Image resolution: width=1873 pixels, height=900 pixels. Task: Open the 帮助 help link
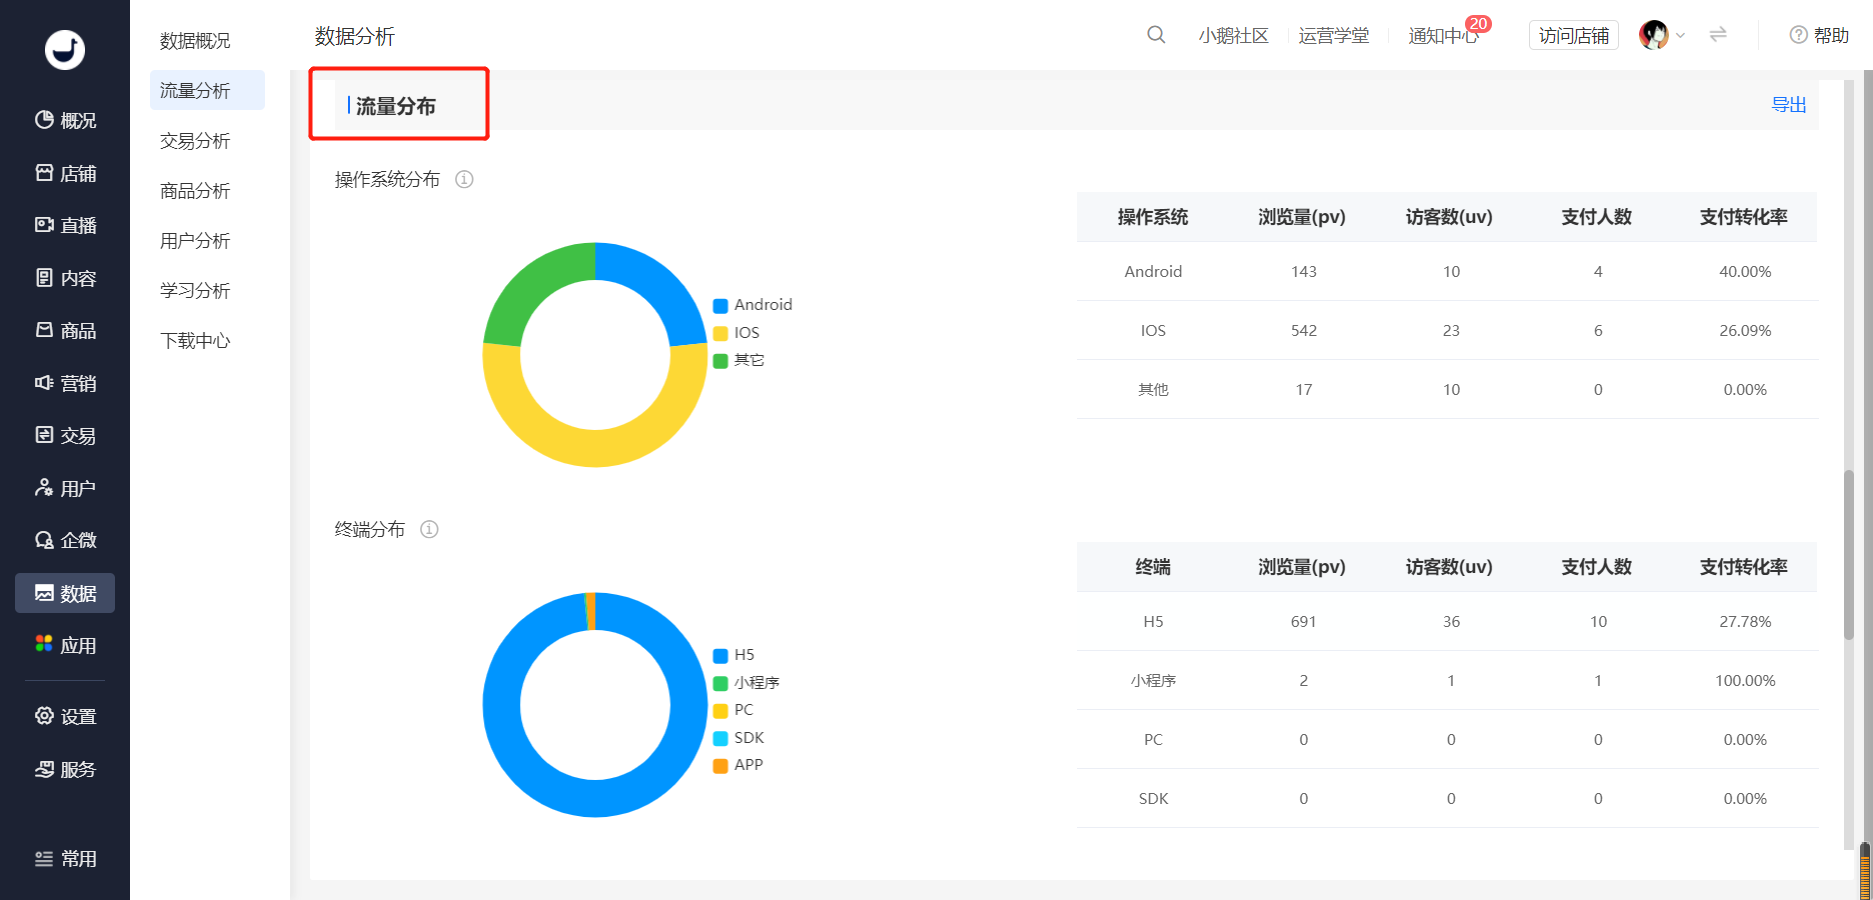(x=1819, y=35)
